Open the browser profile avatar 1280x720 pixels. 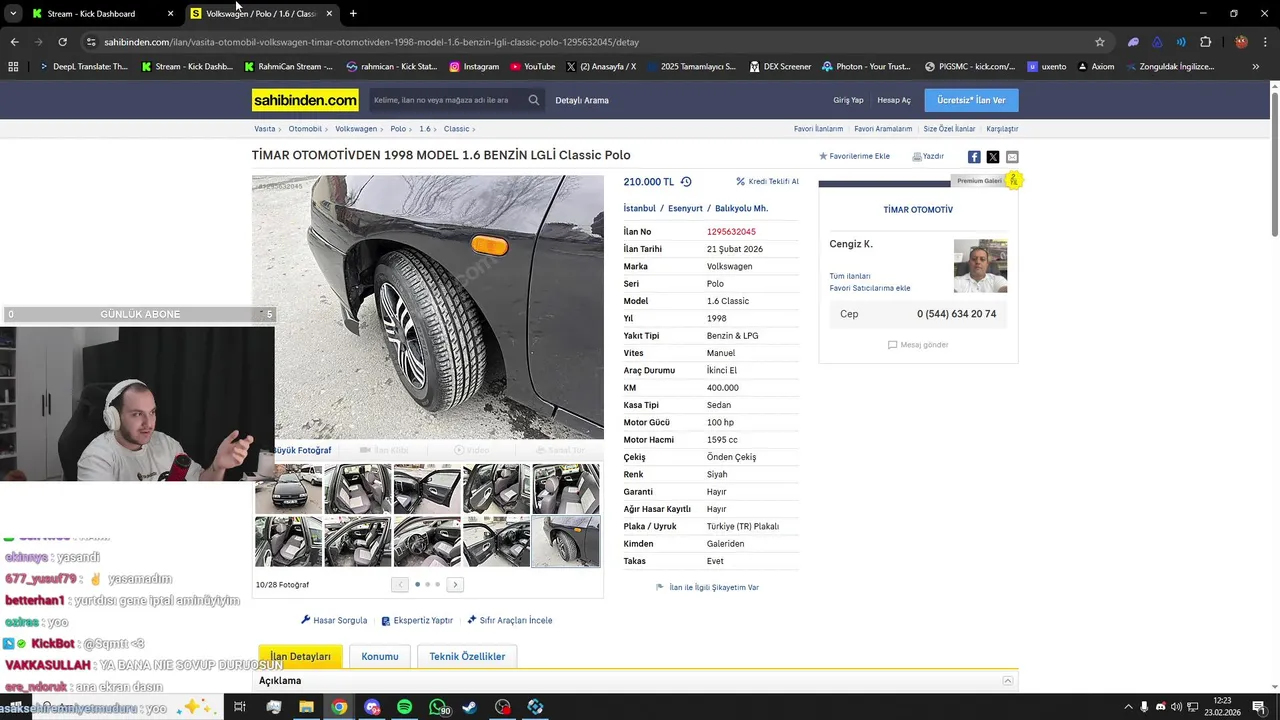point(1241,42)
